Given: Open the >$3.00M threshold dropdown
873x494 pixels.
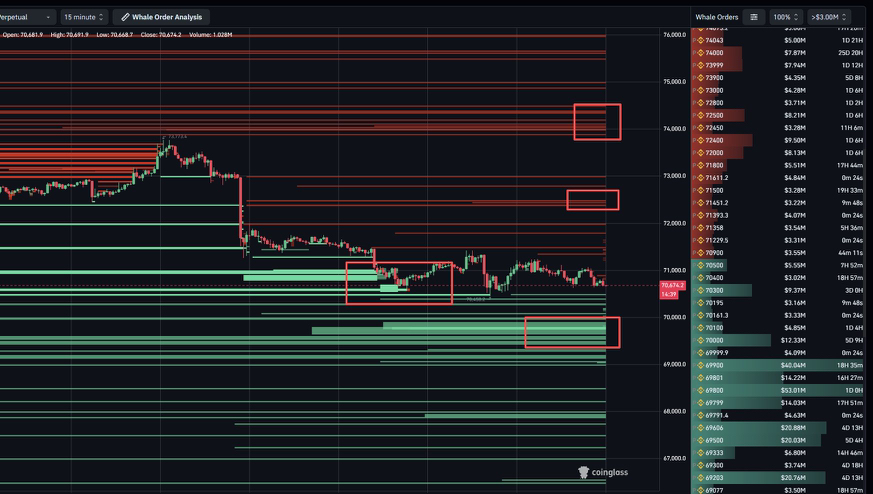Looking at the screenshot, I should (x=828, y=17).
